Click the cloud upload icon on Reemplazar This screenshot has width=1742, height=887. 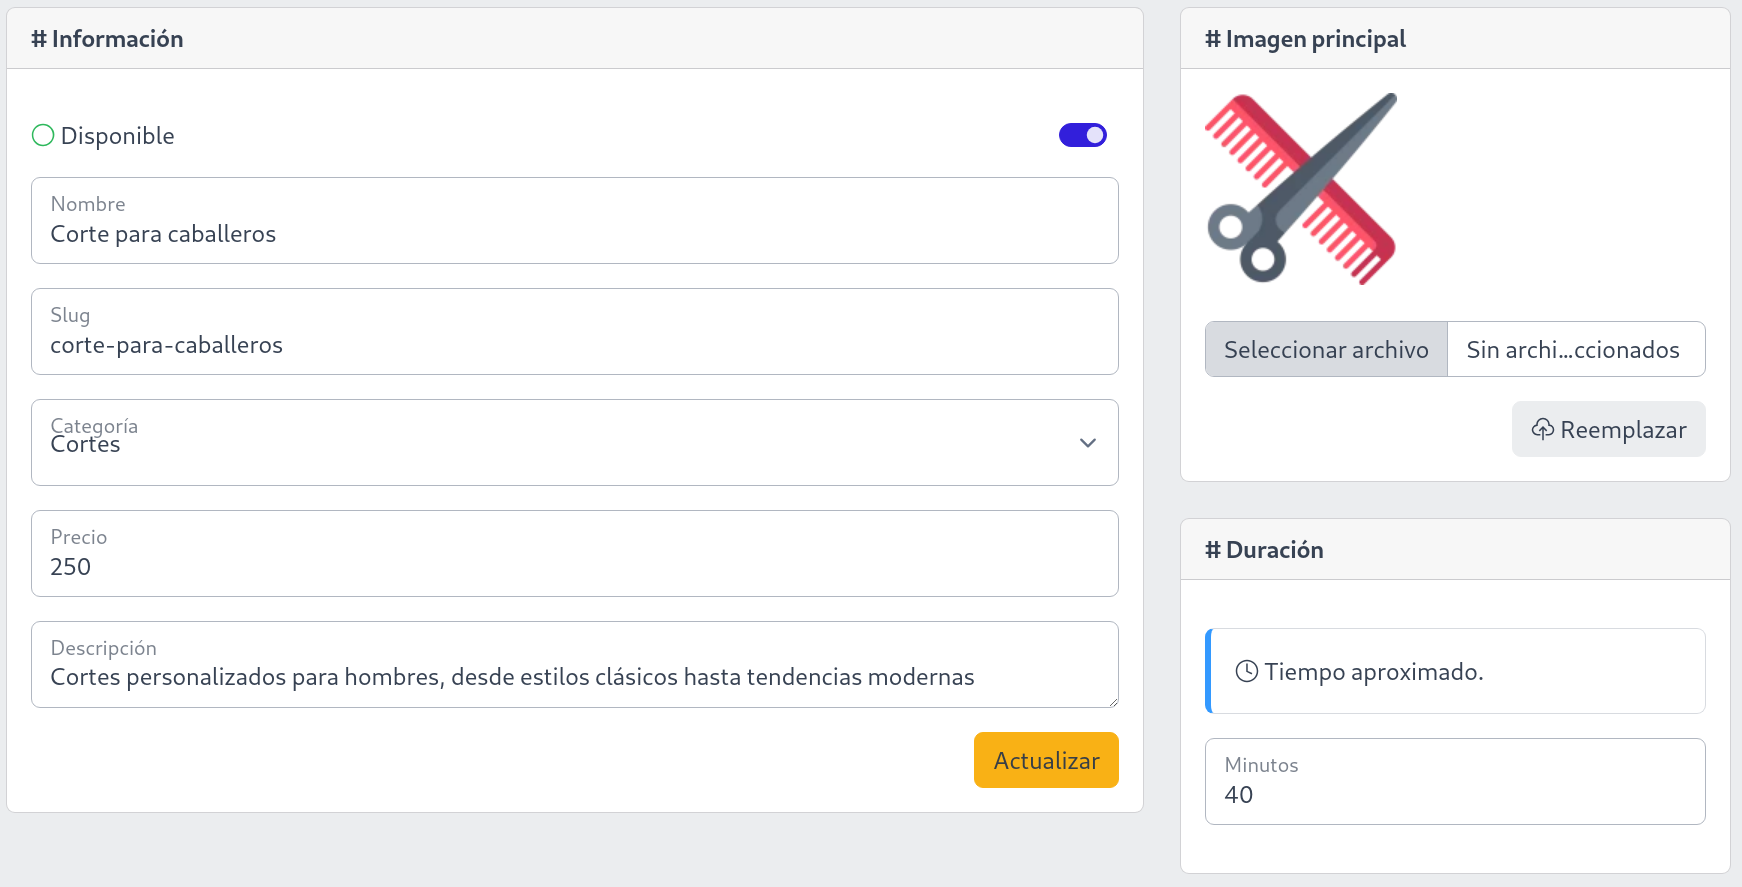1543,429
